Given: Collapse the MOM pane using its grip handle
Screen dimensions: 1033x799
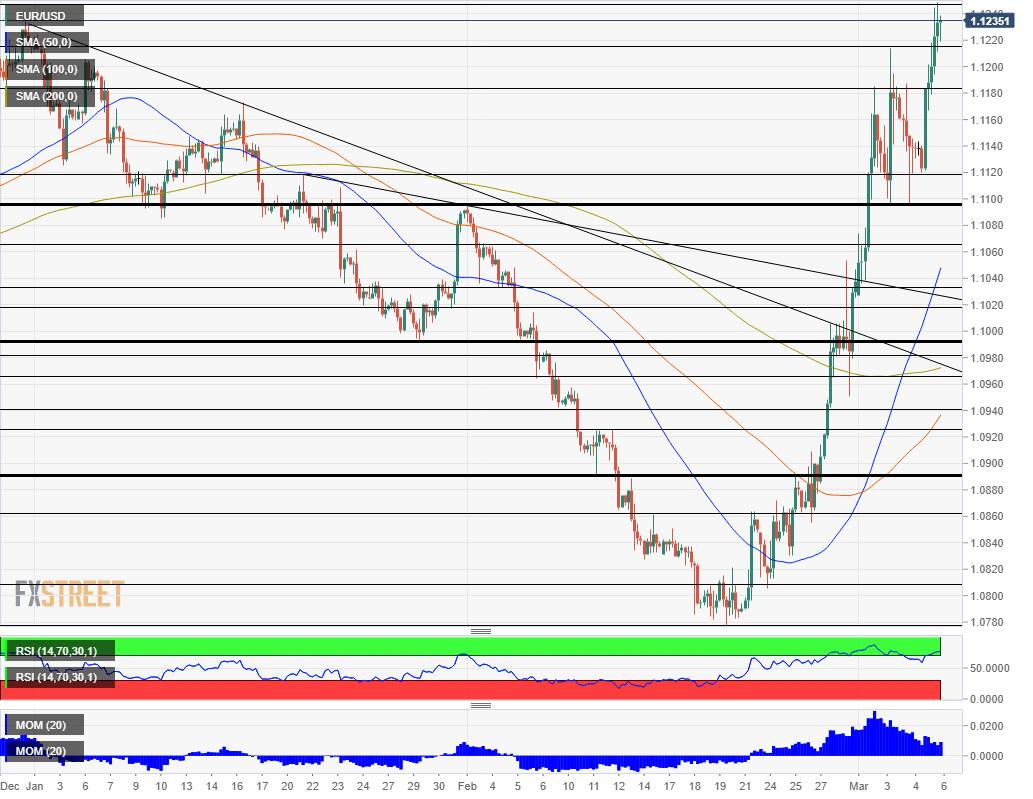Looking at the screenshot, I should coord(481,705).
